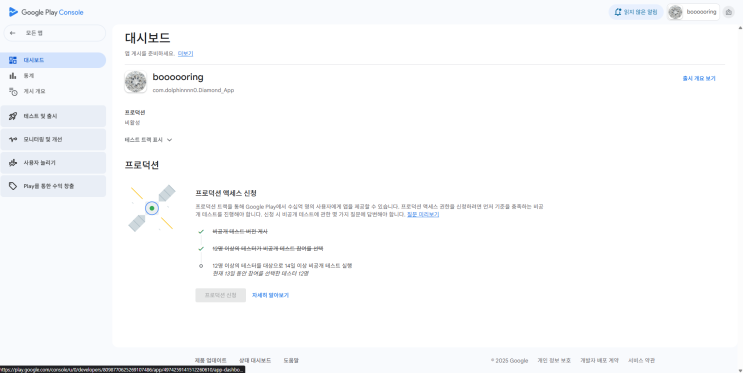Open 서비스 약관 footer link

642,361
